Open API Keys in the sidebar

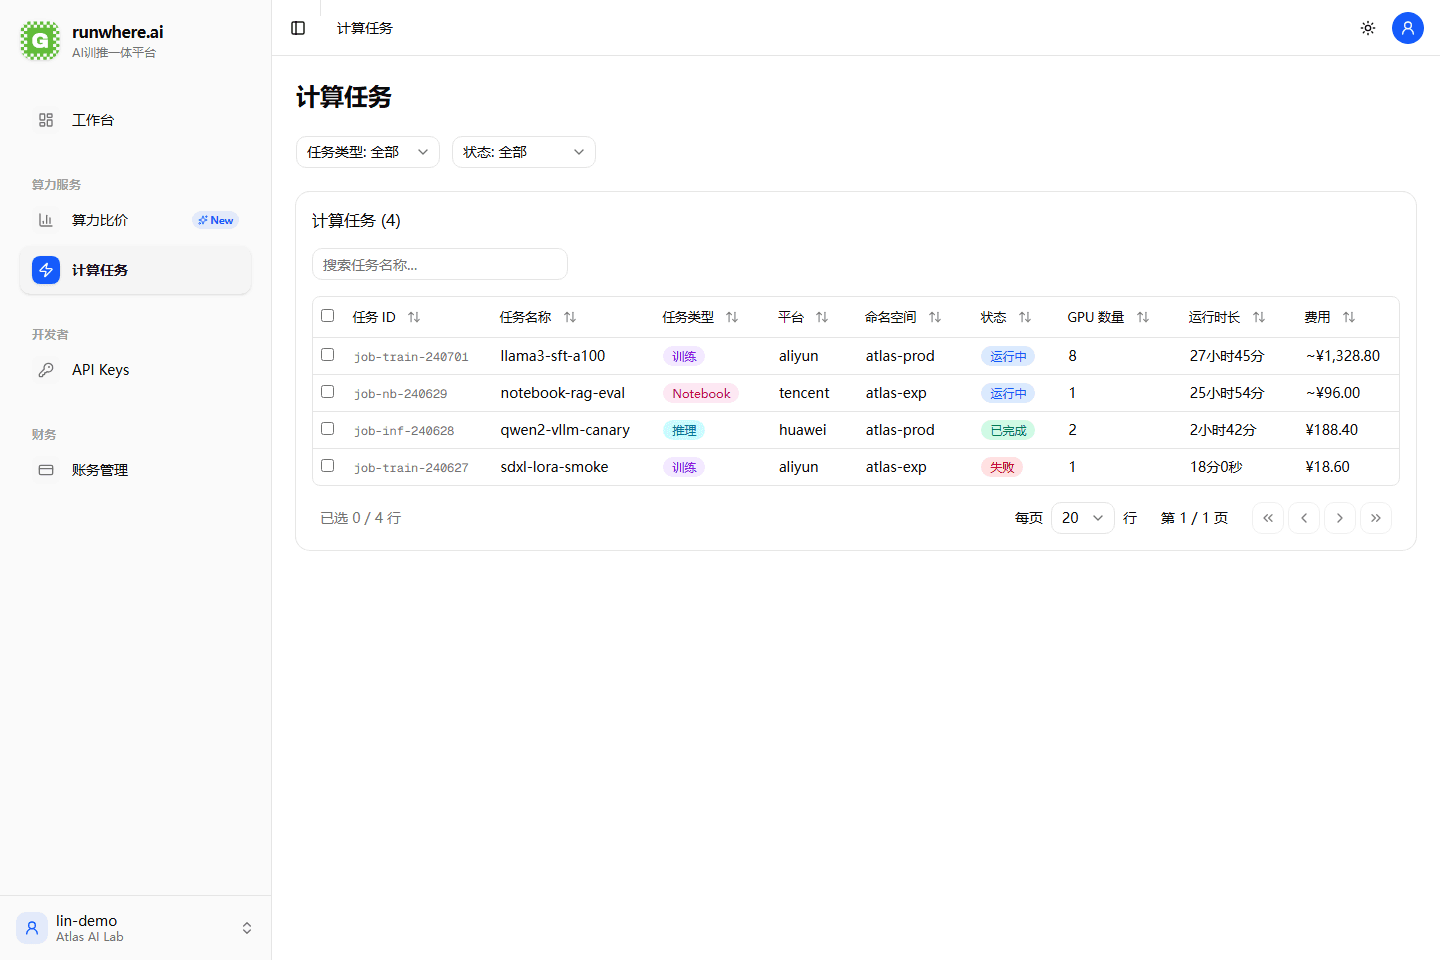tap(136, 370)
